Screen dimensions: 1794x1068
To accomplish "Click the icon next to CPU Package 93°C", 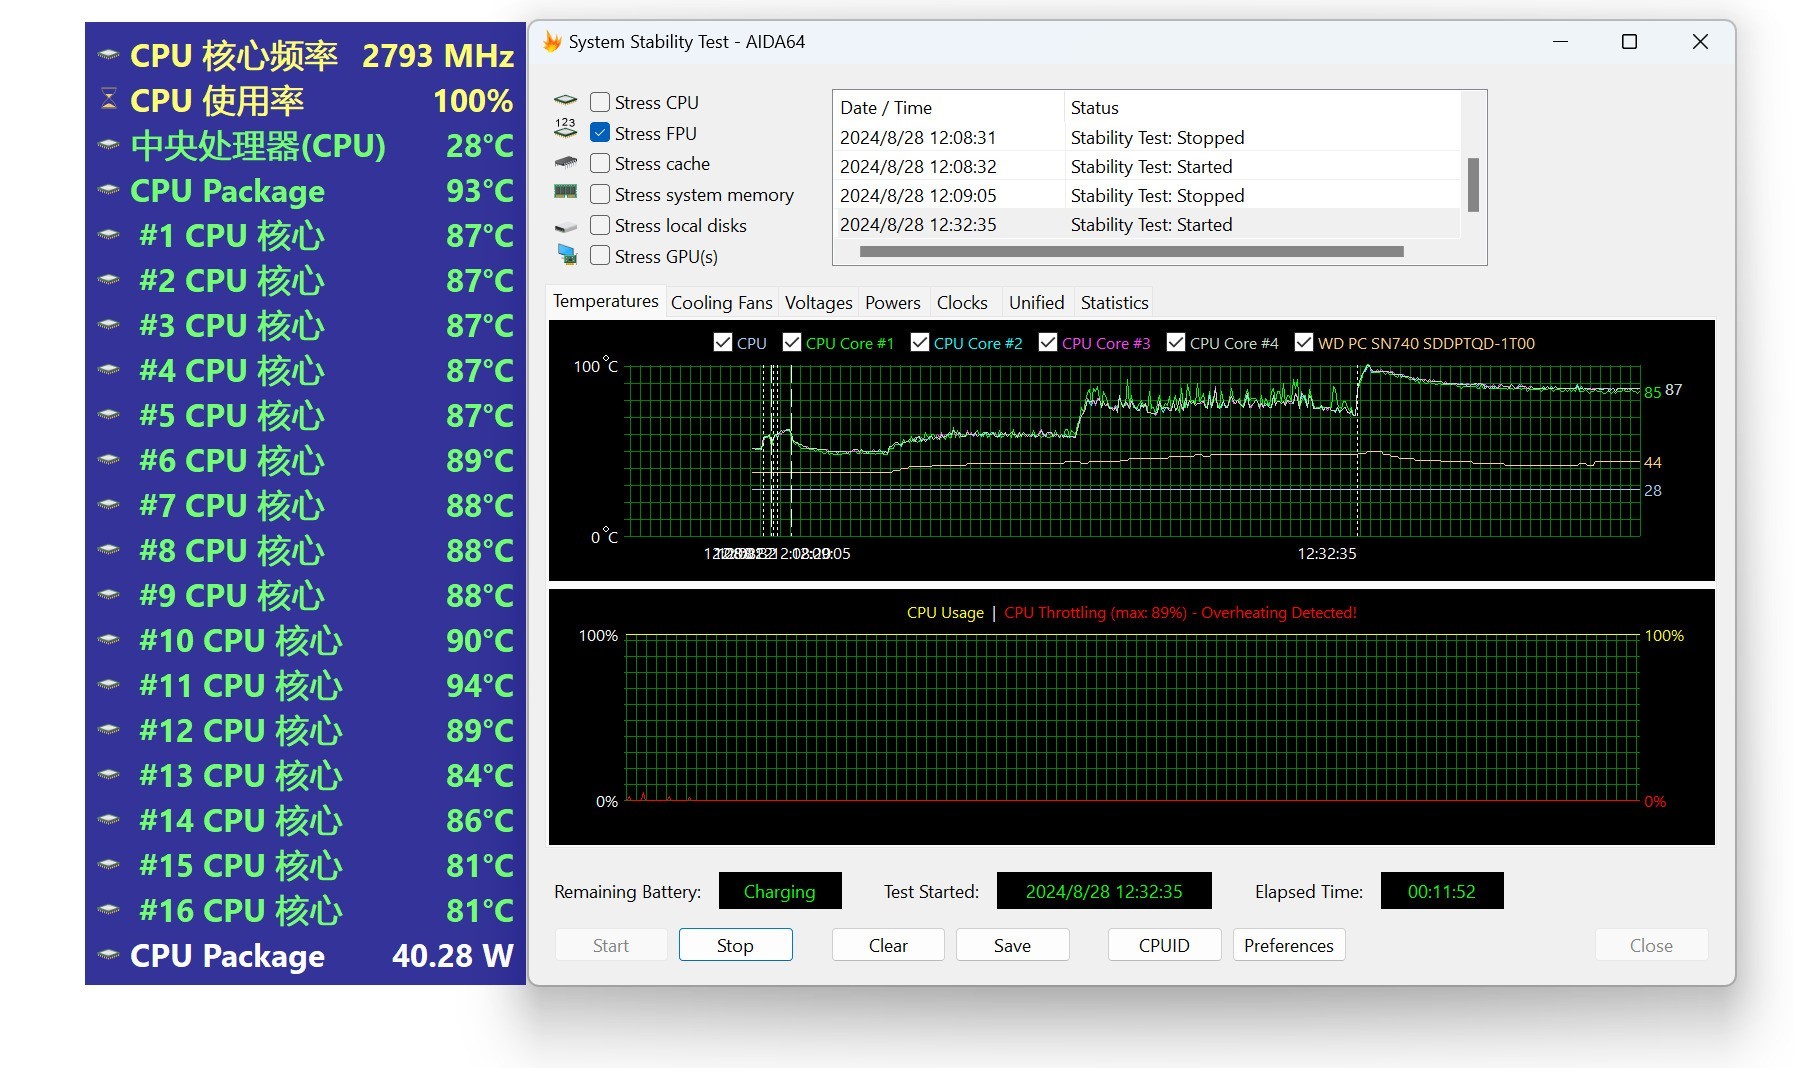I will pos(109,190).
